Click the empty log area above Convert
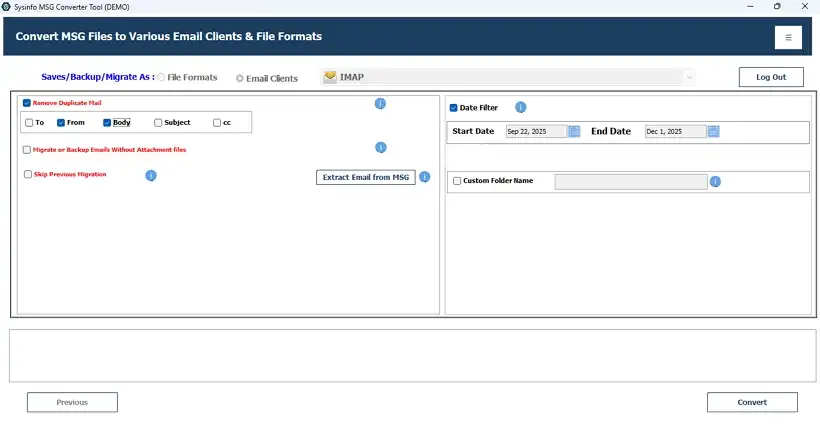The image size is (820, 432). (x=412, y=356)
